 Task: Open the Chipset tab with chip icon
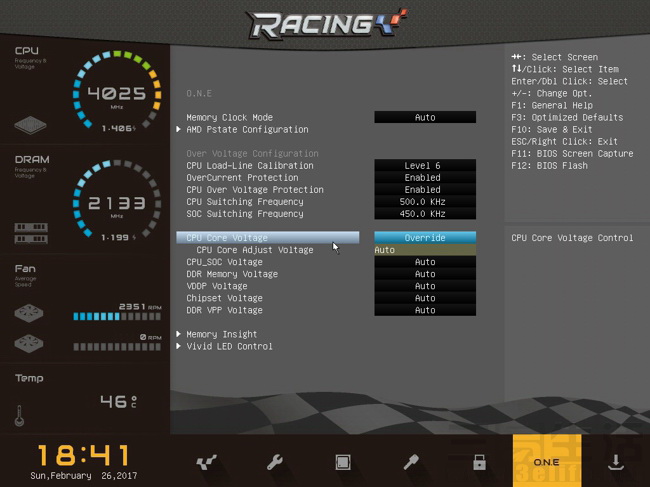point(343,462)
